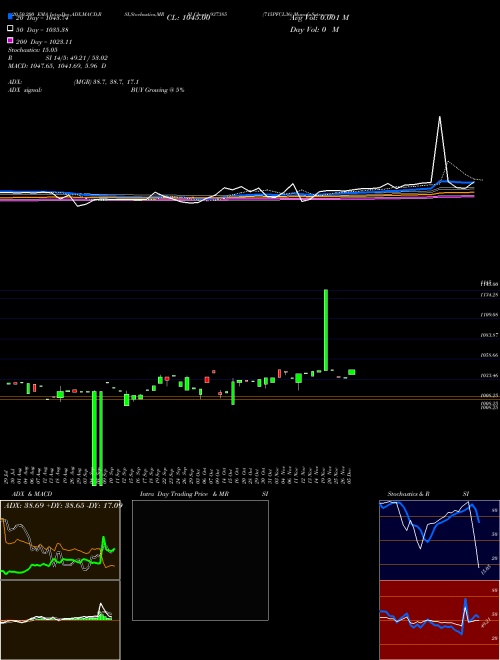The image size is (500, 660).
Task: Click the 'MACD: 1047.65, 1041.69, 5.96' line
Action: tap(53, 66)
